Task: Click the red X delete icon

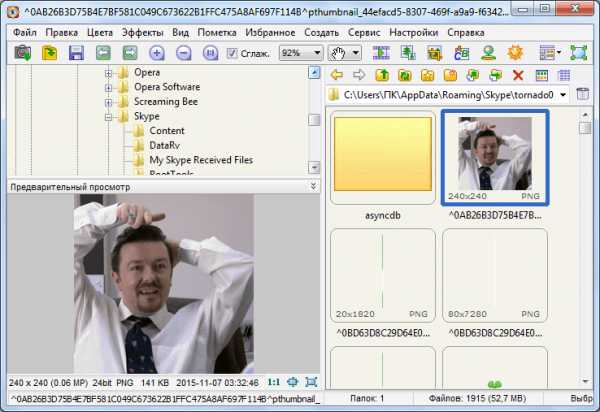Action: pos(518,75)
